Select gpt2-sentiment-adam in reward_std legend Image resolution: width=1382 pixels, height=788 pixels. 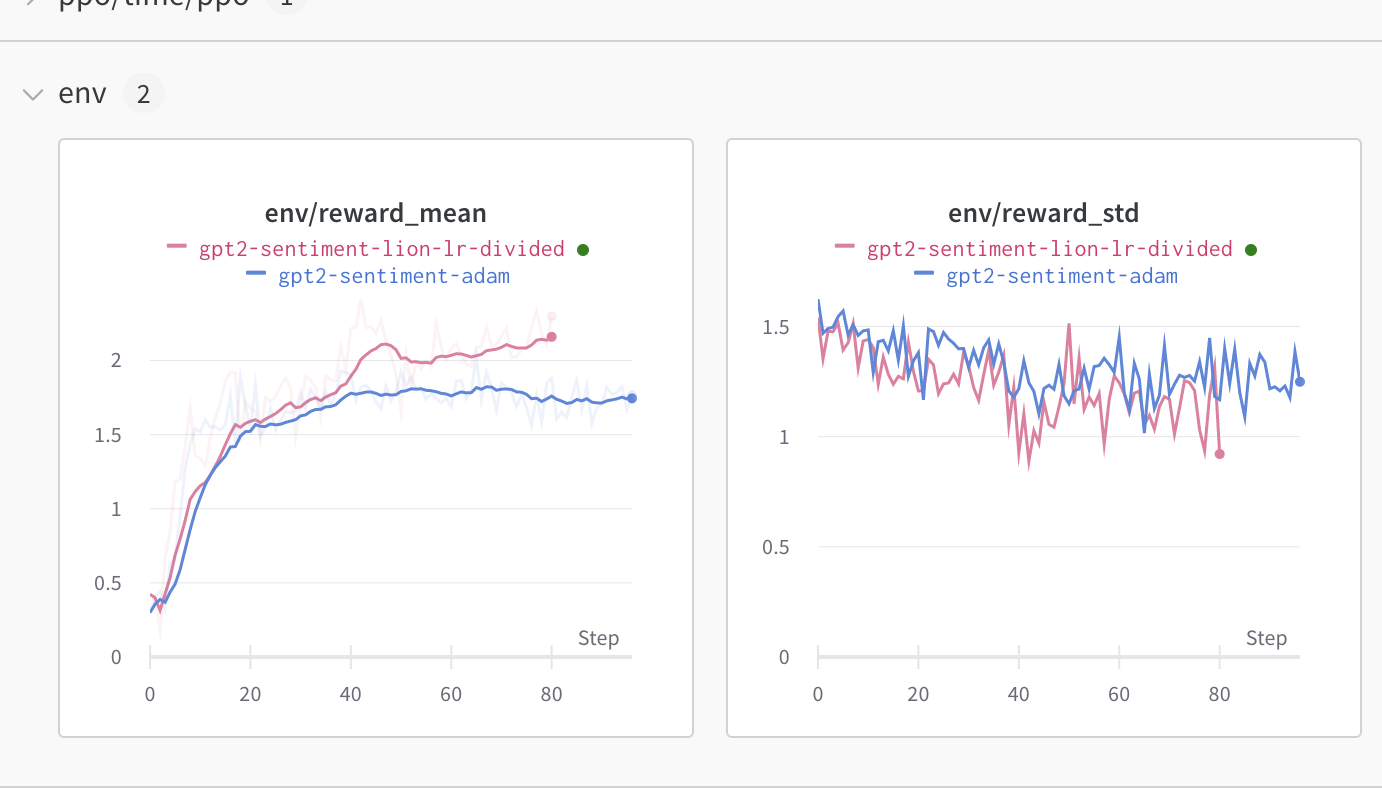(x=1062, y=276)
